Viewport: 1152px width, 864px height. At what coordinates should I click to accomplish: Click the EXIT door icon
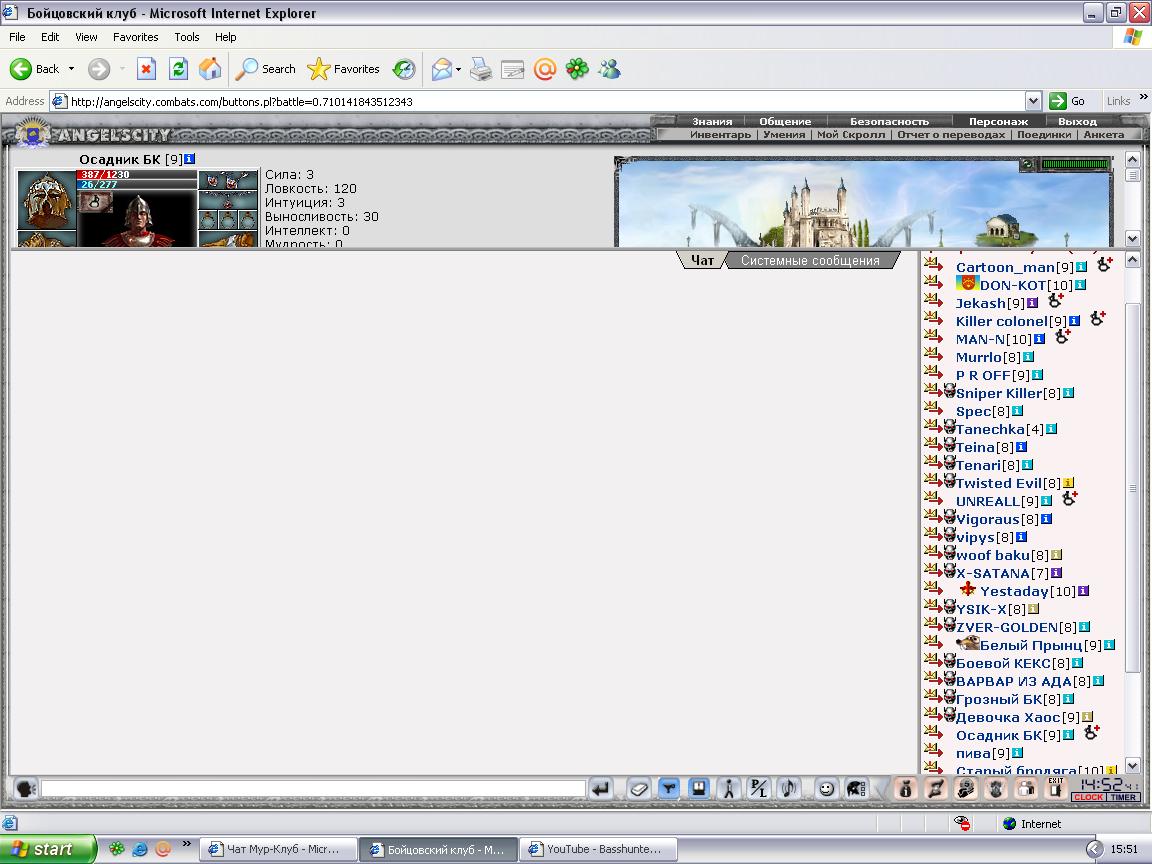point(1056,788)
